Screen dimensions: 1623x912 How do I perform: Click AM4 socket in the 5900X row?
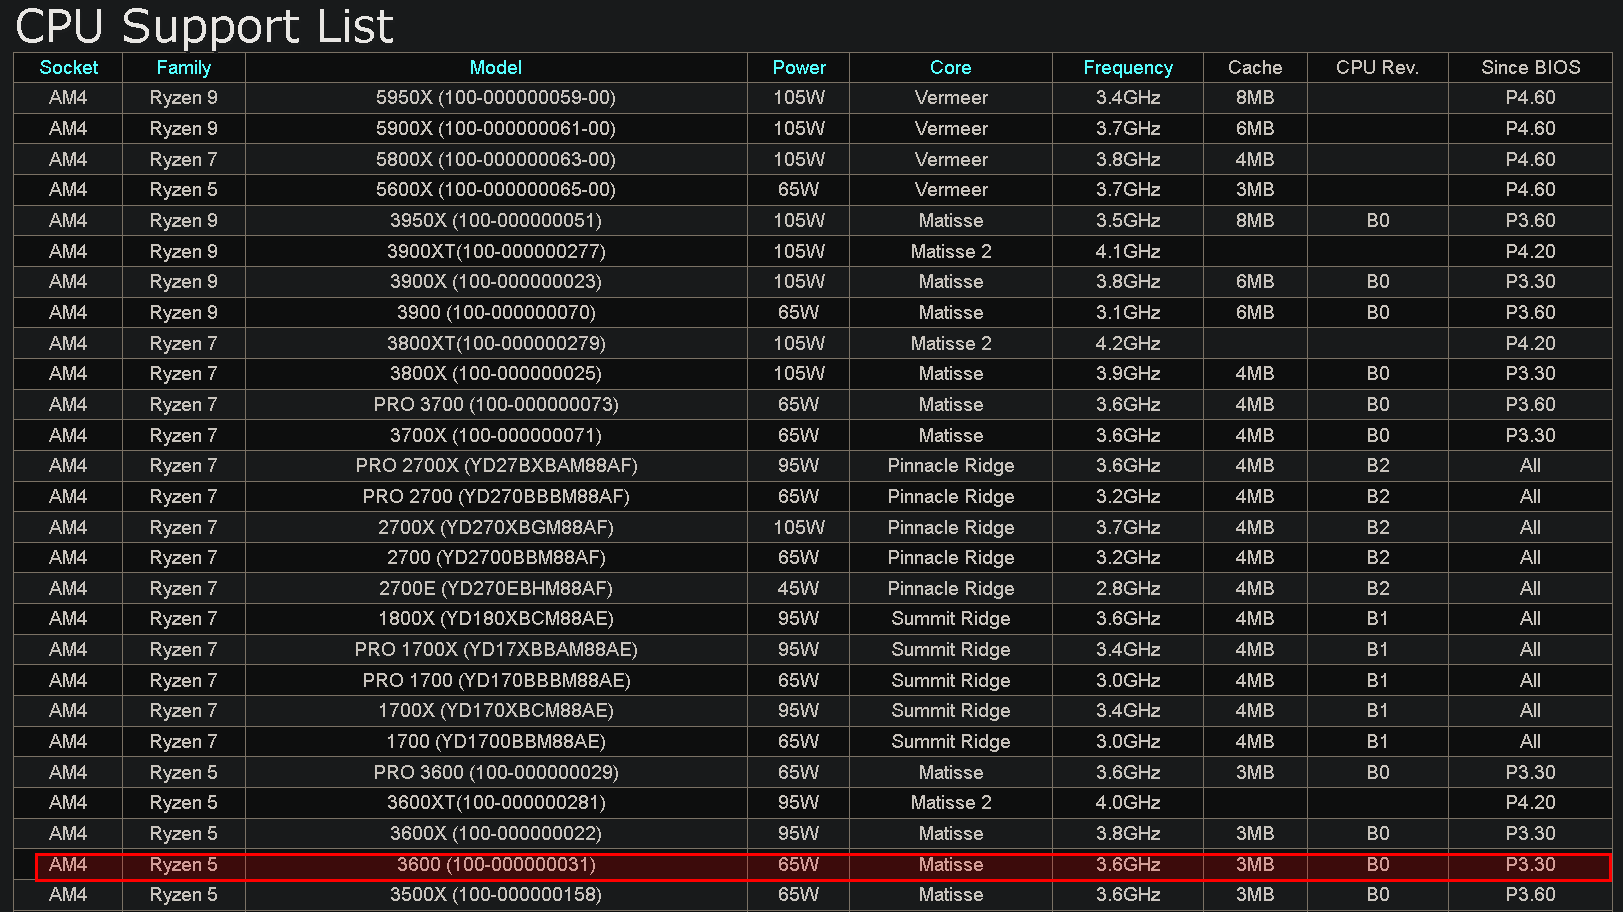[x=68, y=129]
